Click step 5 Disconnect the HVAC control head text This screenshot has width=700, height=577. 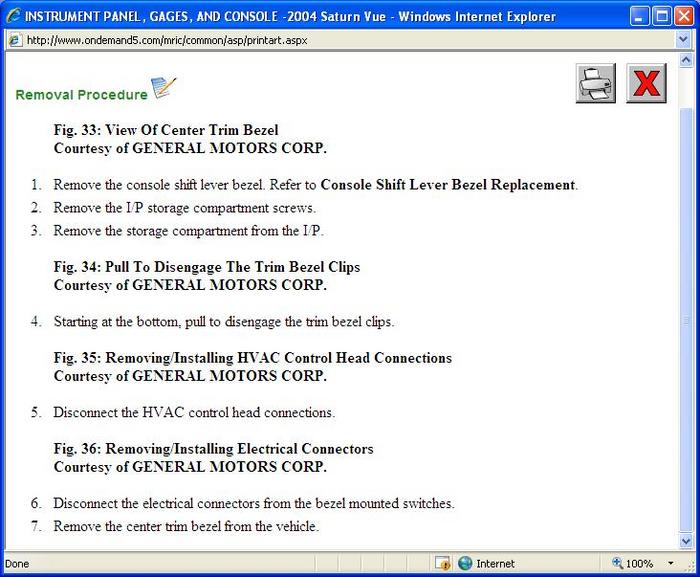click(194, 412)
